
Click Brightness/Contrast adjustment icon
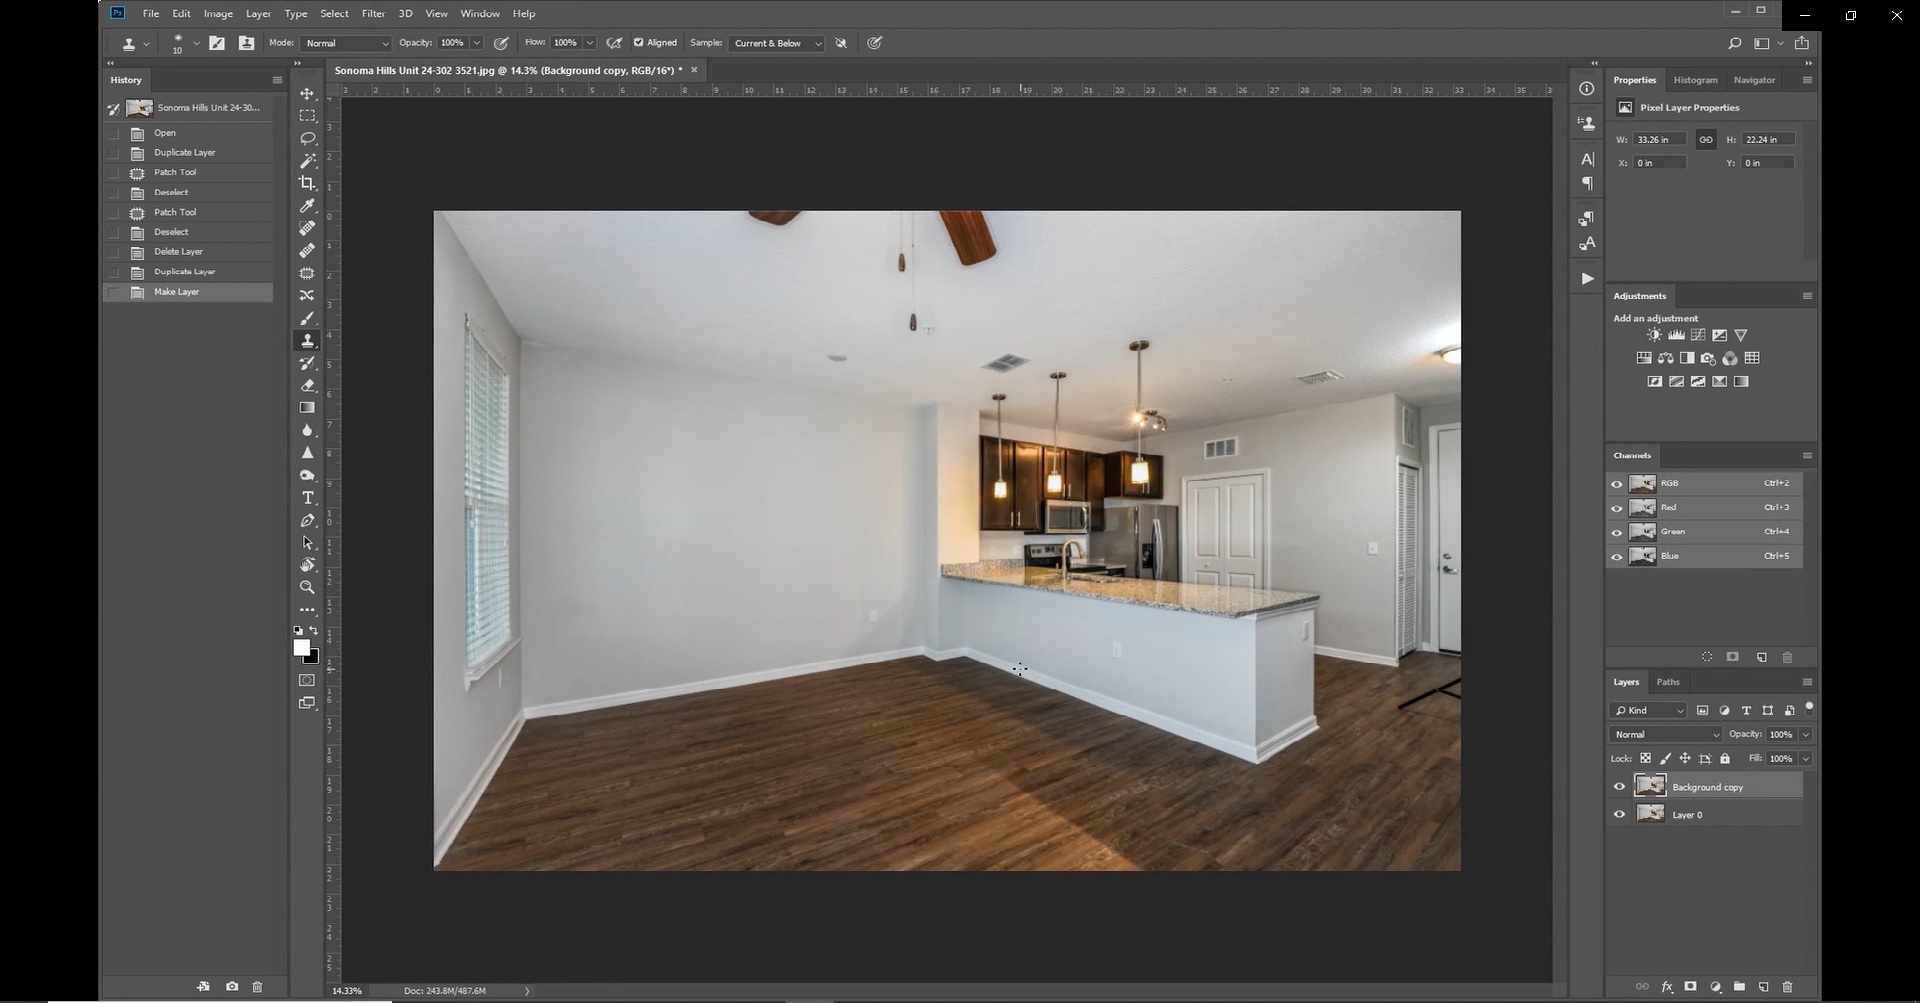point(1654,335)
